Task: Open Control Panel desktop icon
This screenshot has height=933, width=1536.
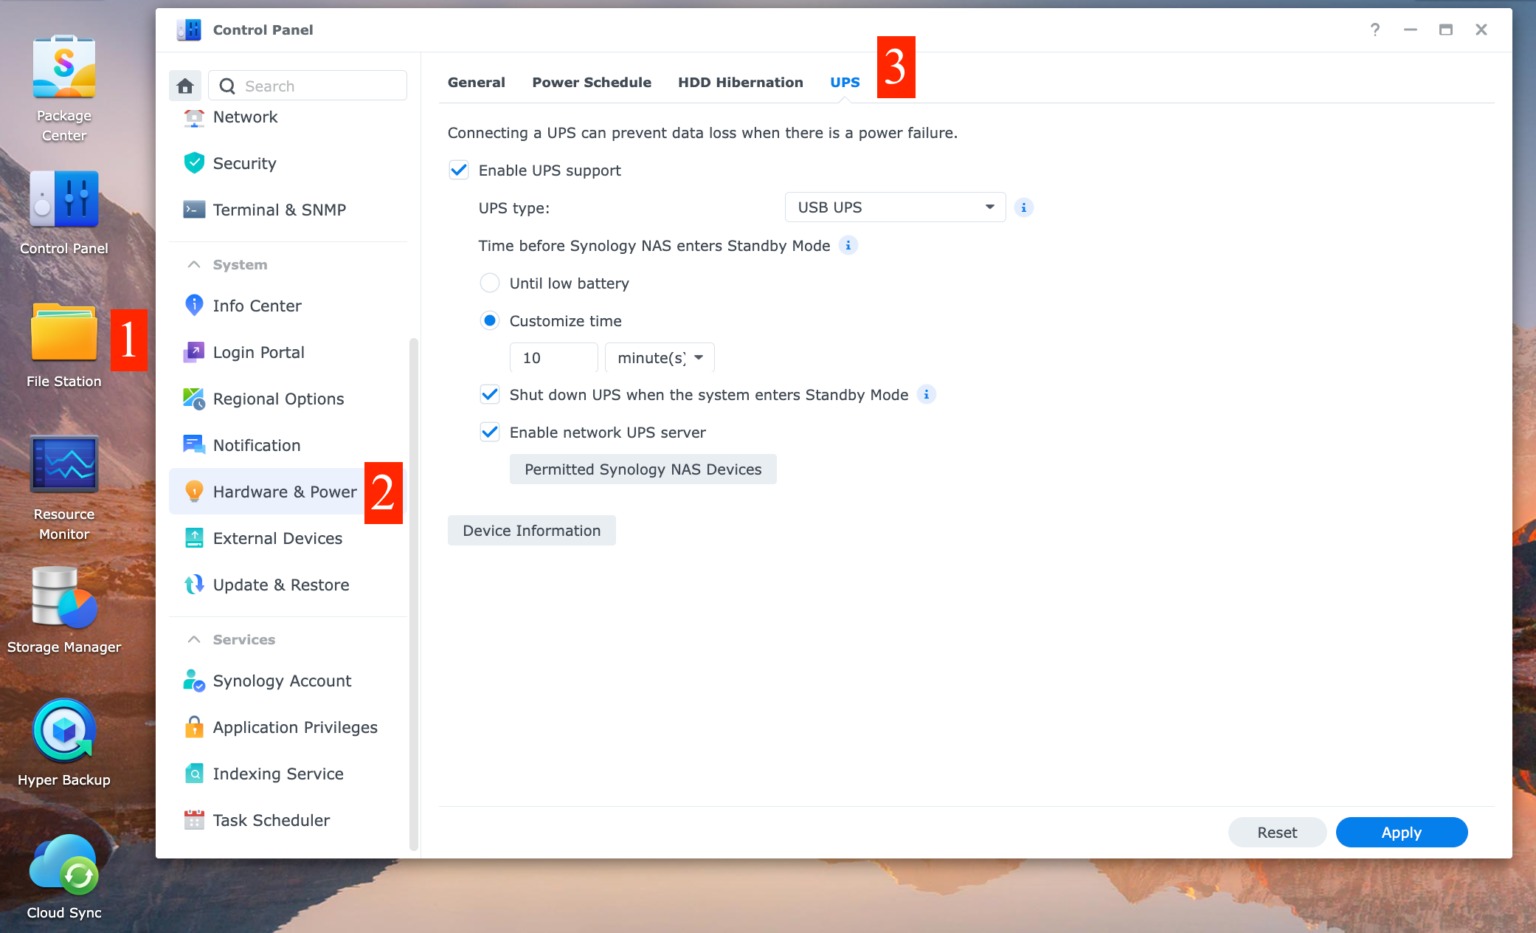Action: (64, 199)
